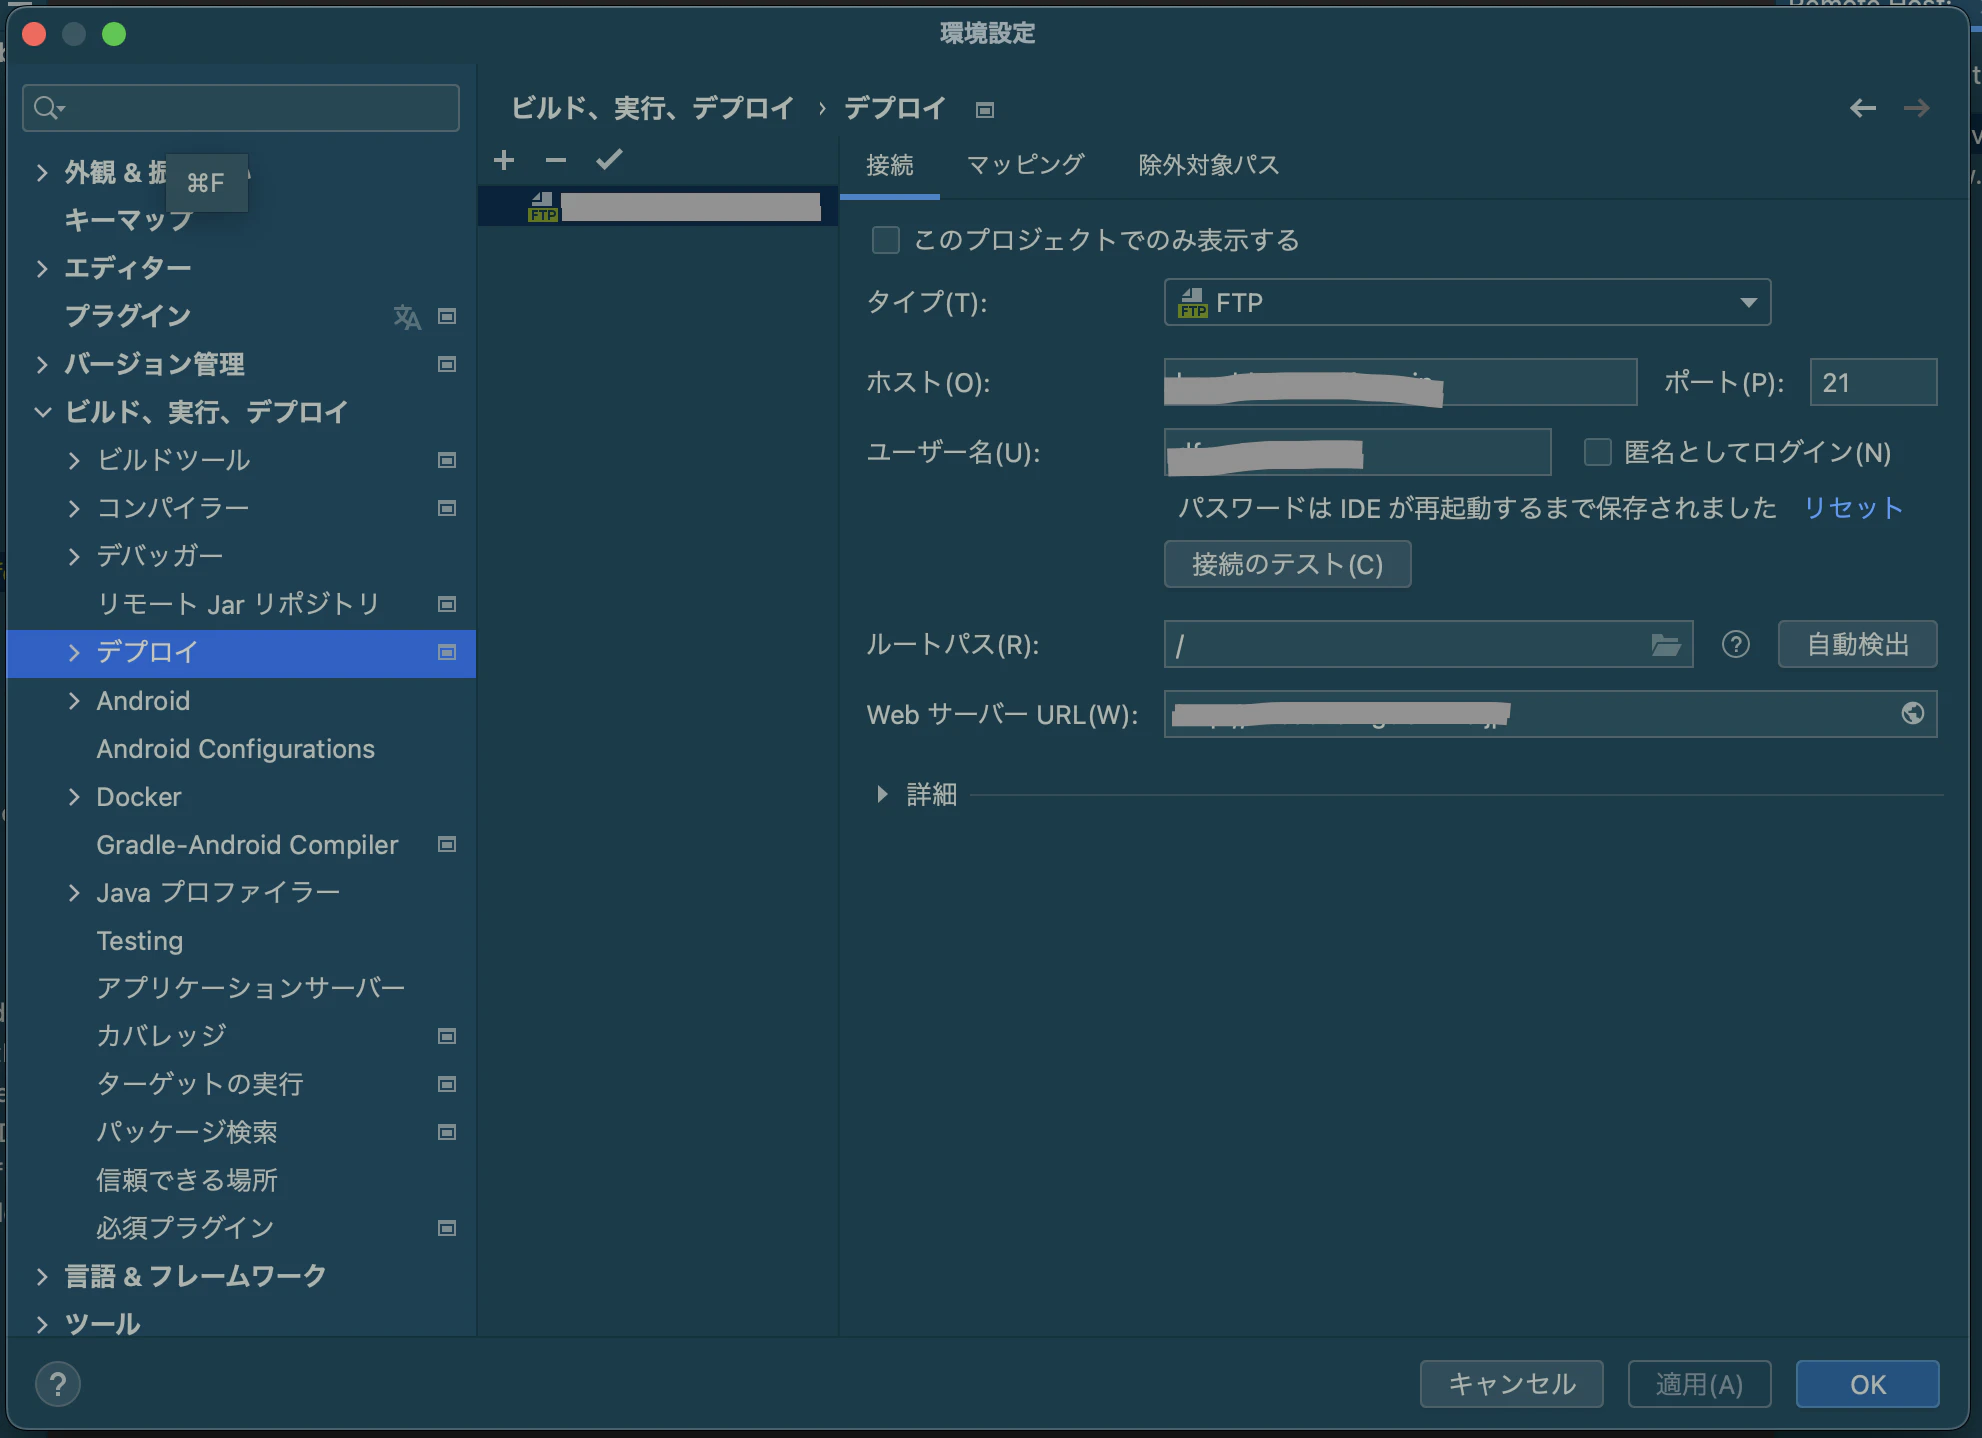Expand 言語 & フレームワーク tree node

click(x=42, y=1277)
